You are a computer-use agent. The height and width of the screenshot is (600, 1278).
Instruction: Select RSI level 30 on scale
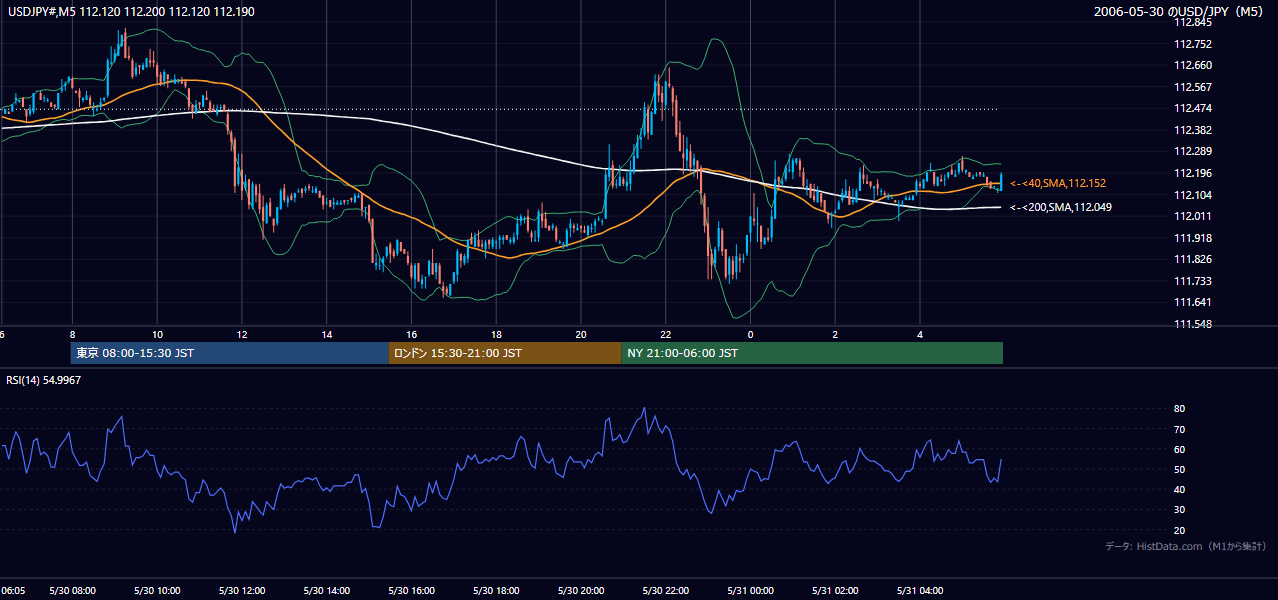click(1180, 510)
